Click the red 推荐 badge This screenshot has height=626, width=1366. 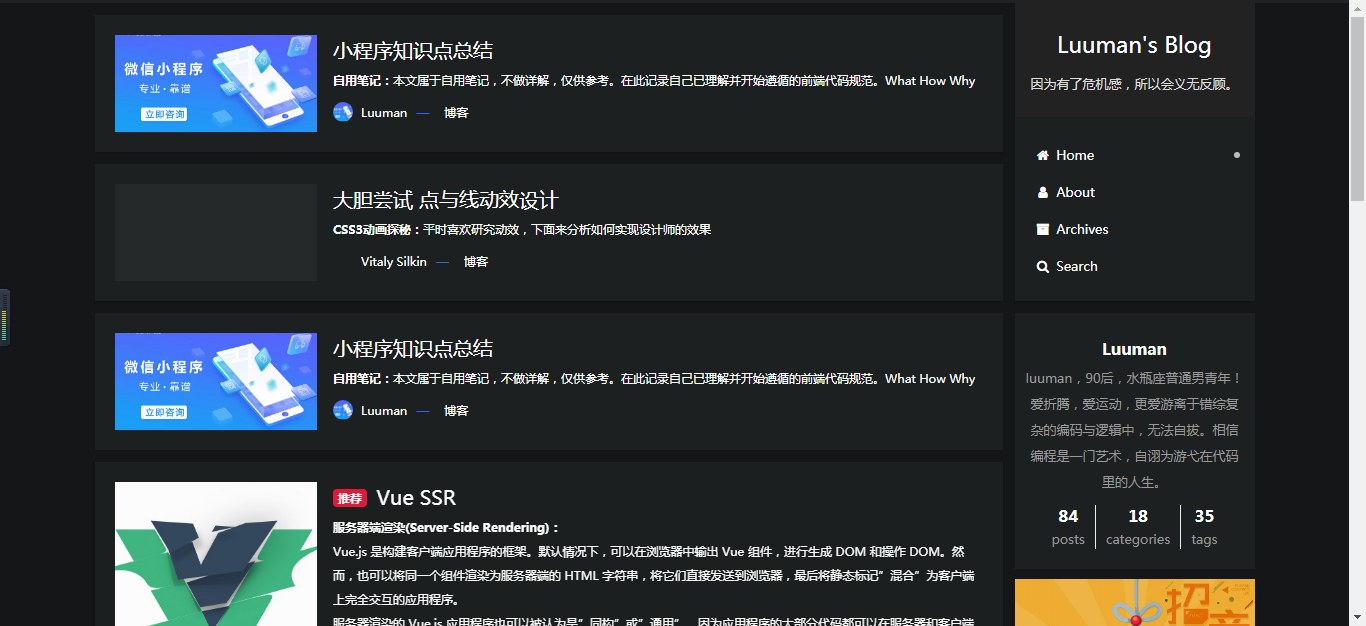click(350, 498)
